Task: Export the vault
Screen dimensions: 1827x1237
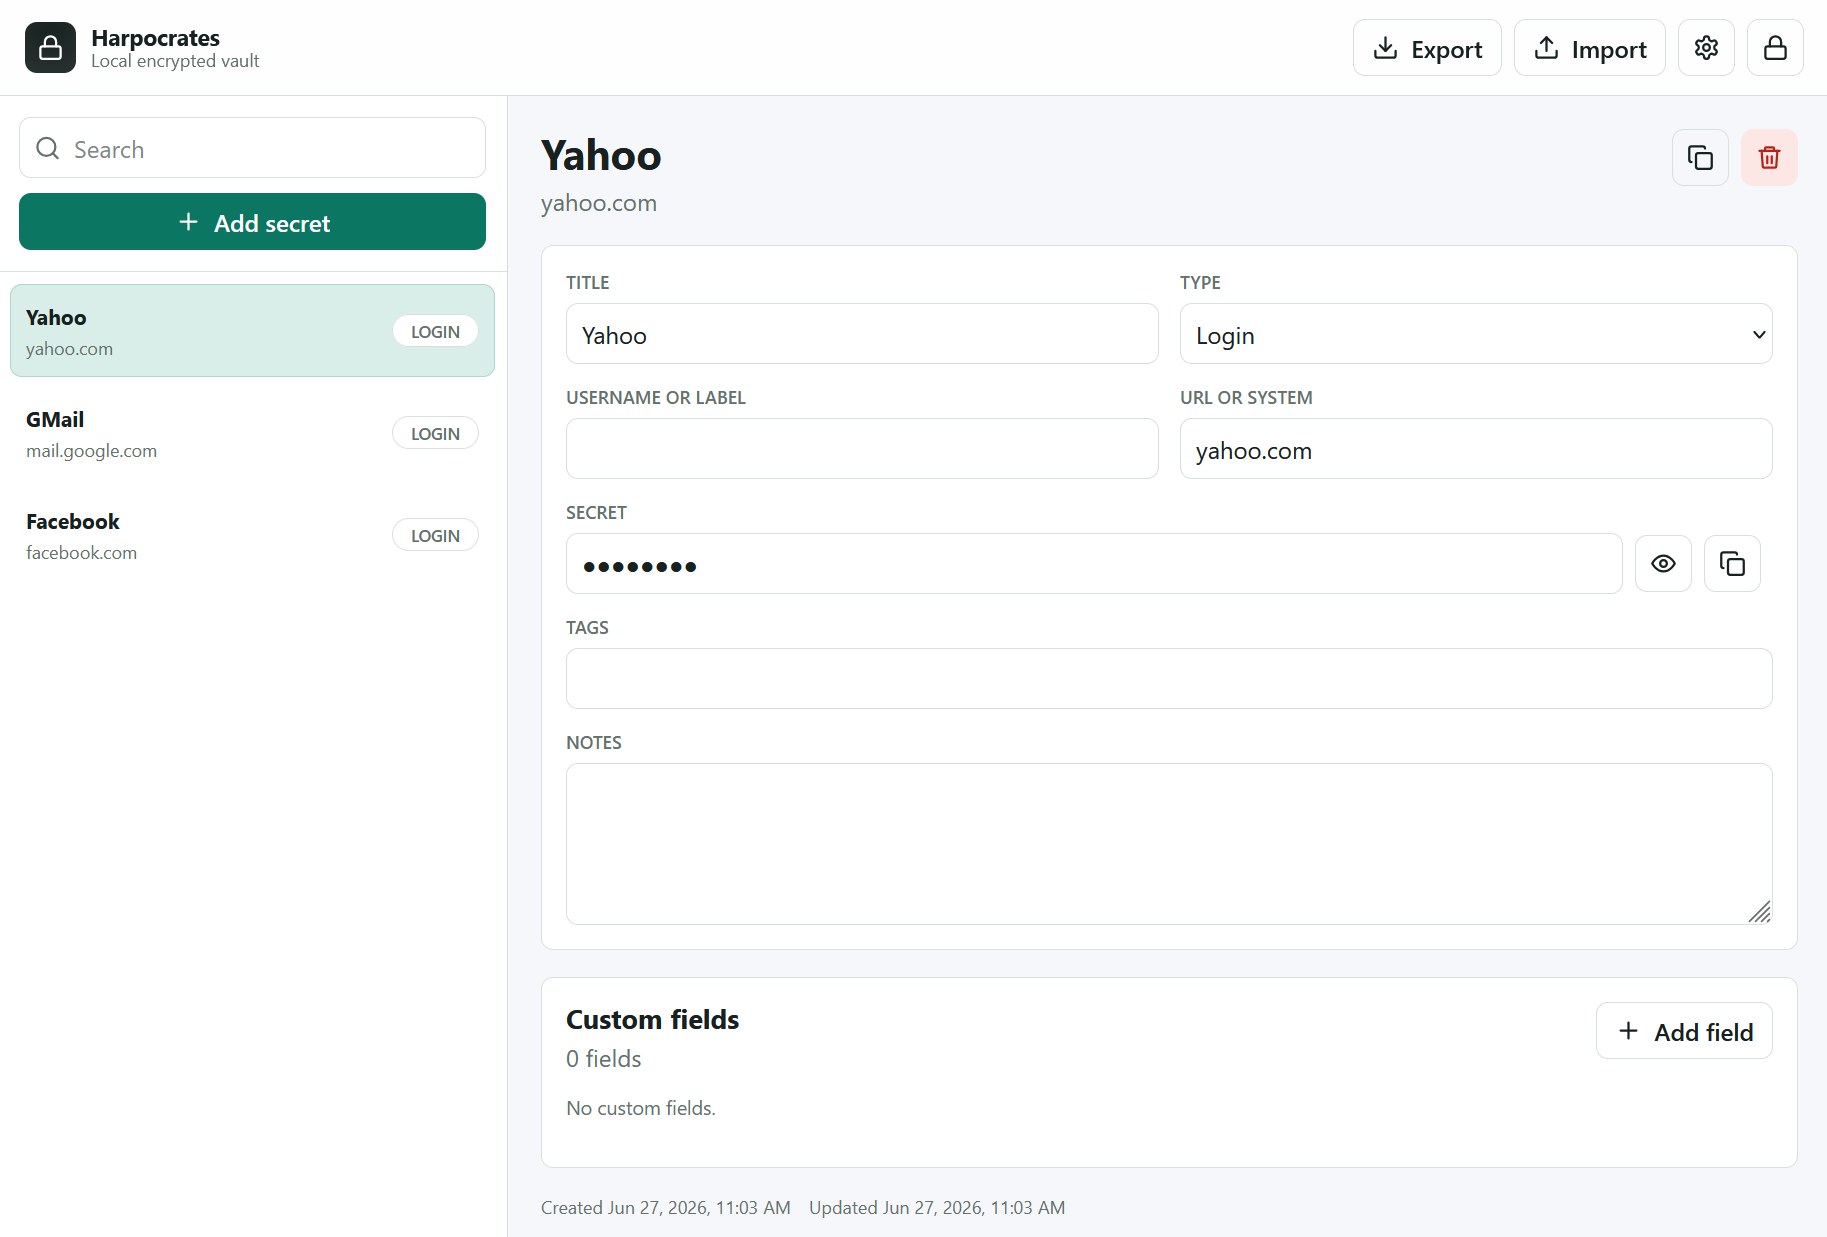Action: 1427,48
